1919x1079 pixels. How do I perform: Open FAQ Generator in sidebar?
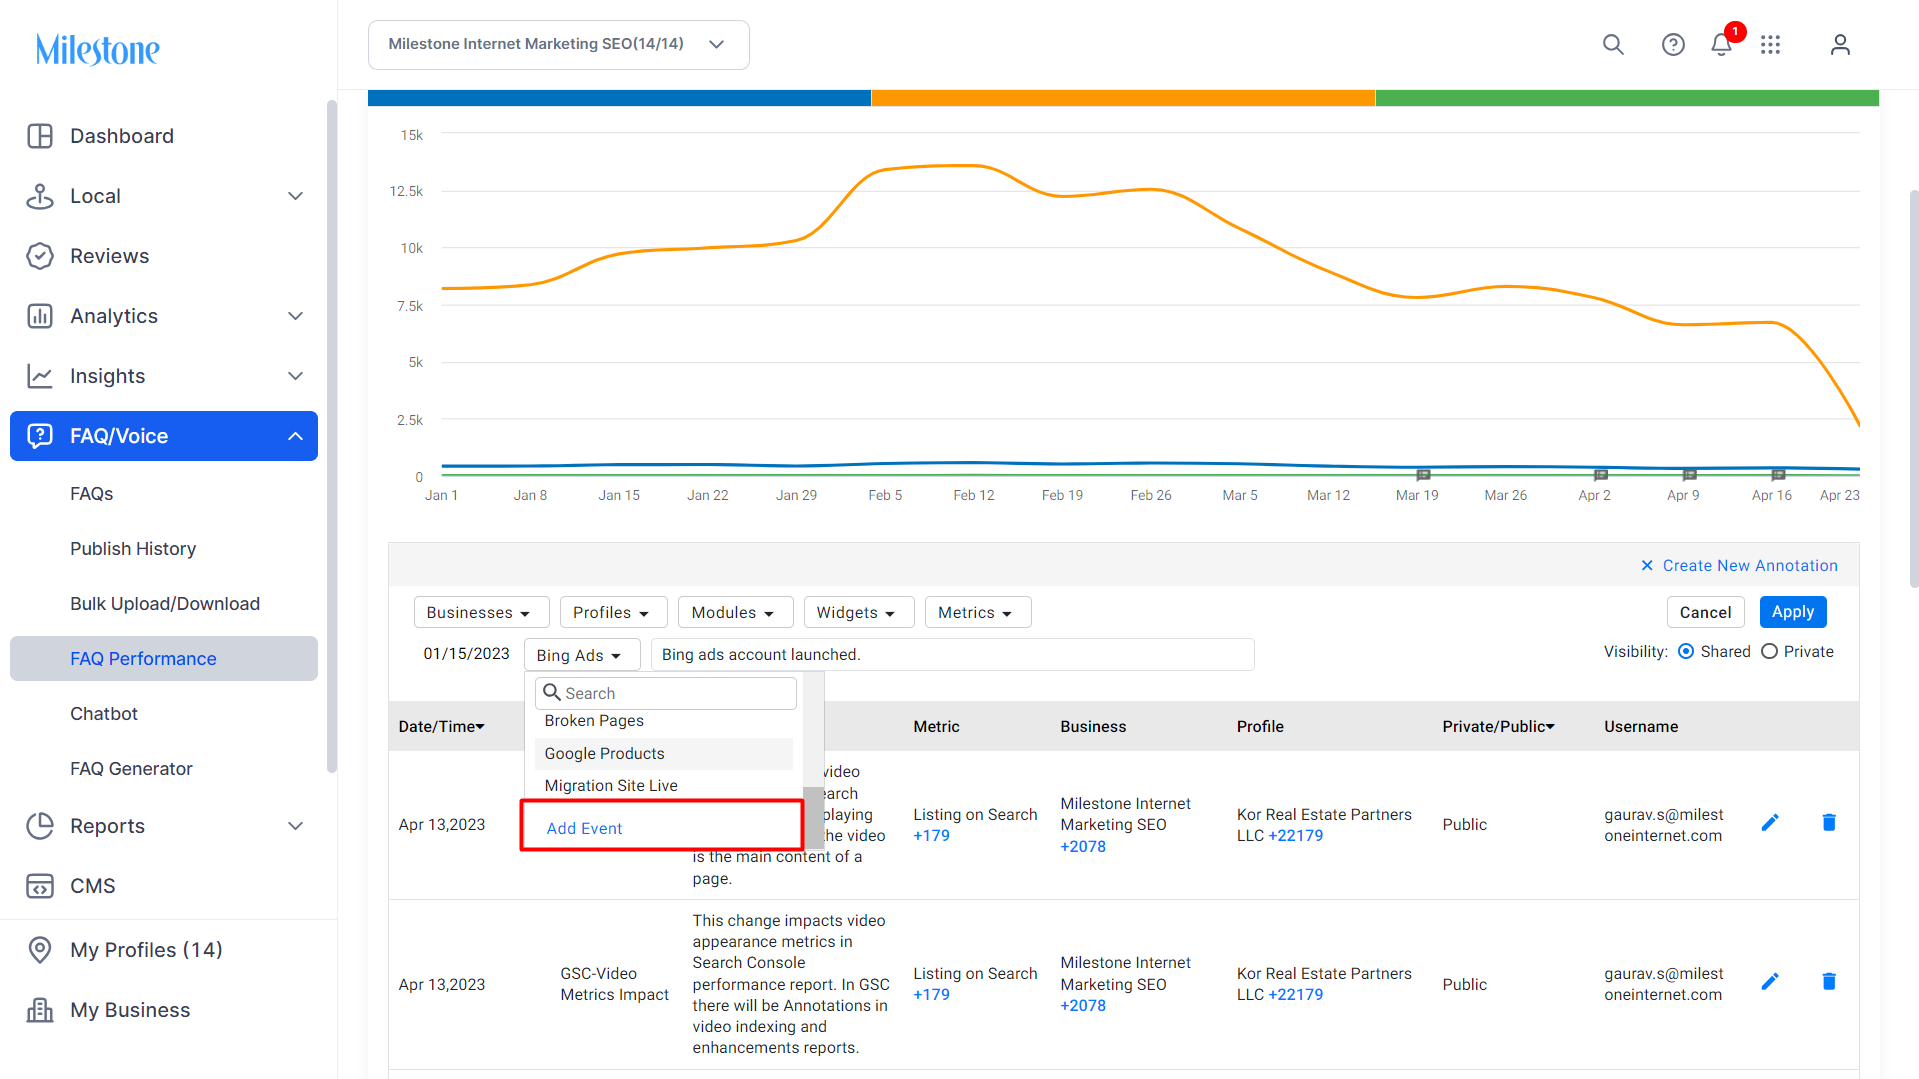(131, 769)
